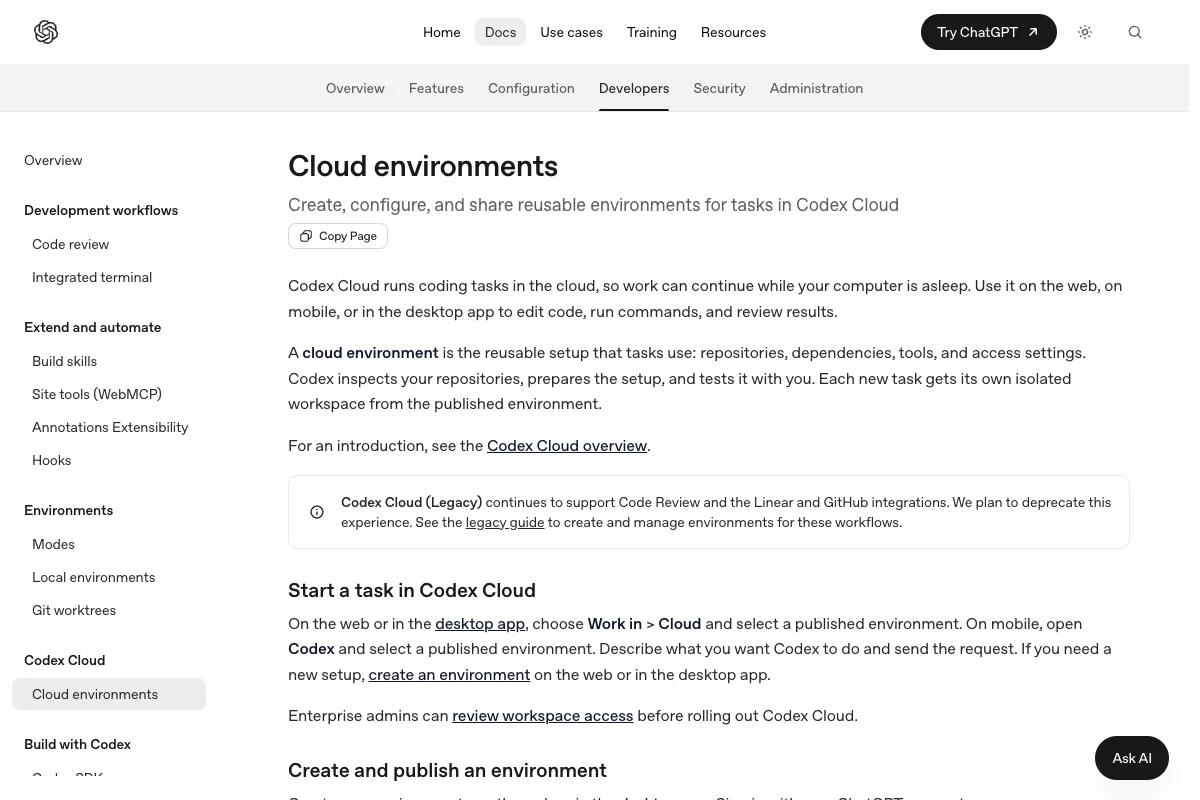Open Overview in the left sidebar

click(53, 160)
